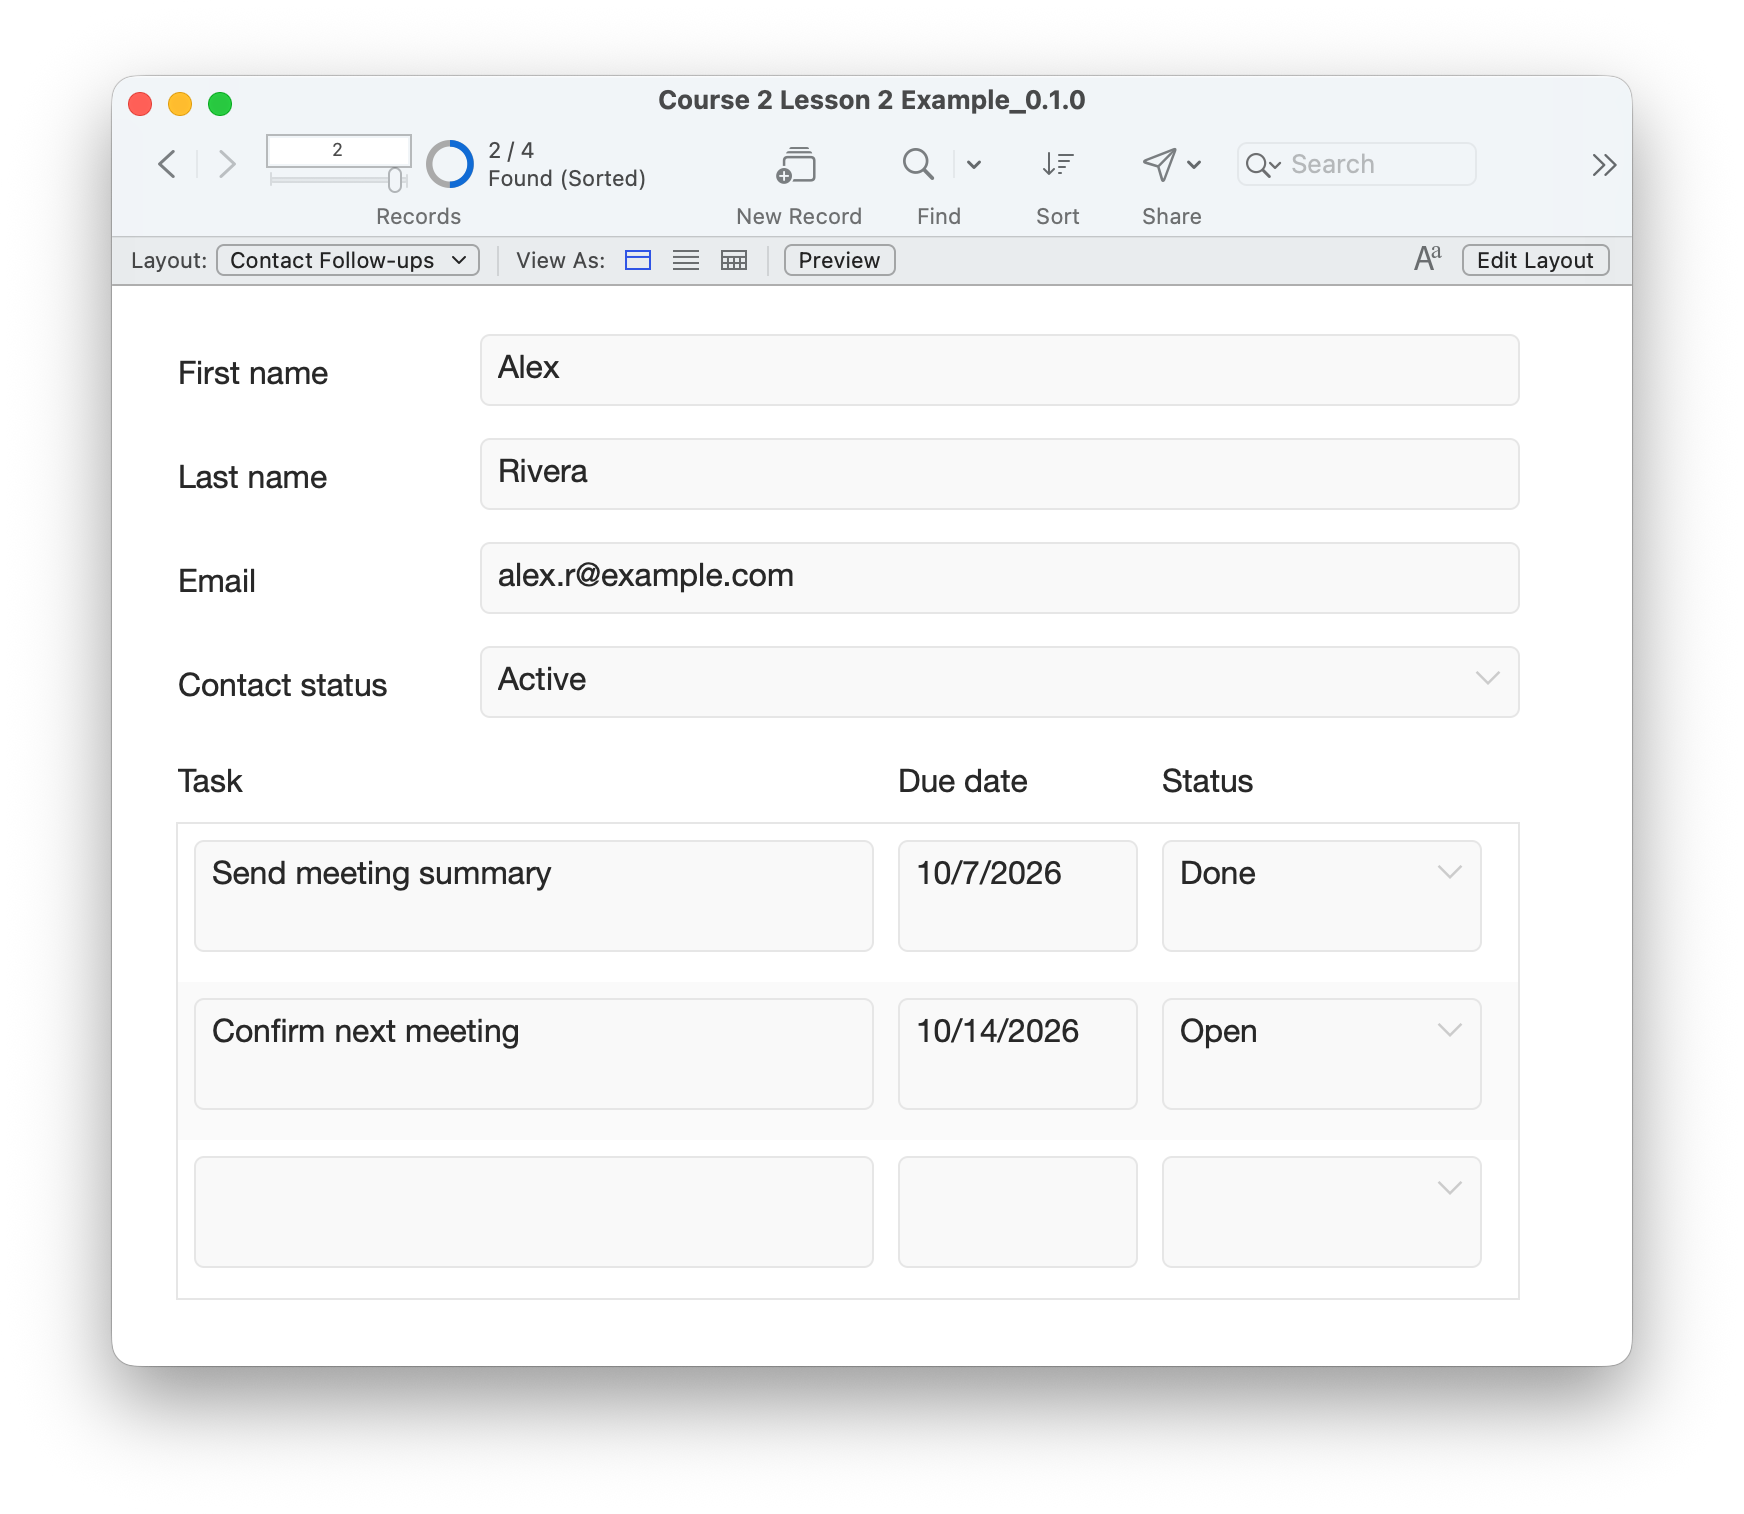Expand the Contact status Active dropdown

[x=1487, y=679]
